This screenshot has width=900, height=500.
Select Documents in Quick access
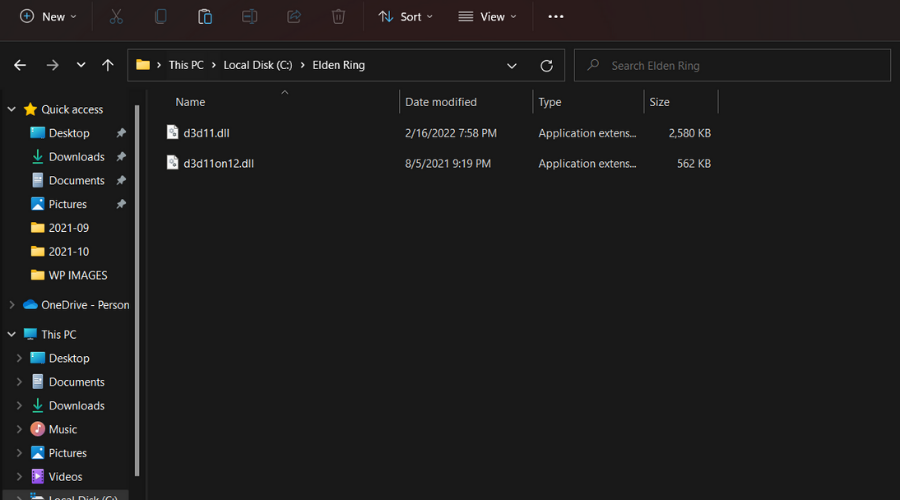coord(76,180)
